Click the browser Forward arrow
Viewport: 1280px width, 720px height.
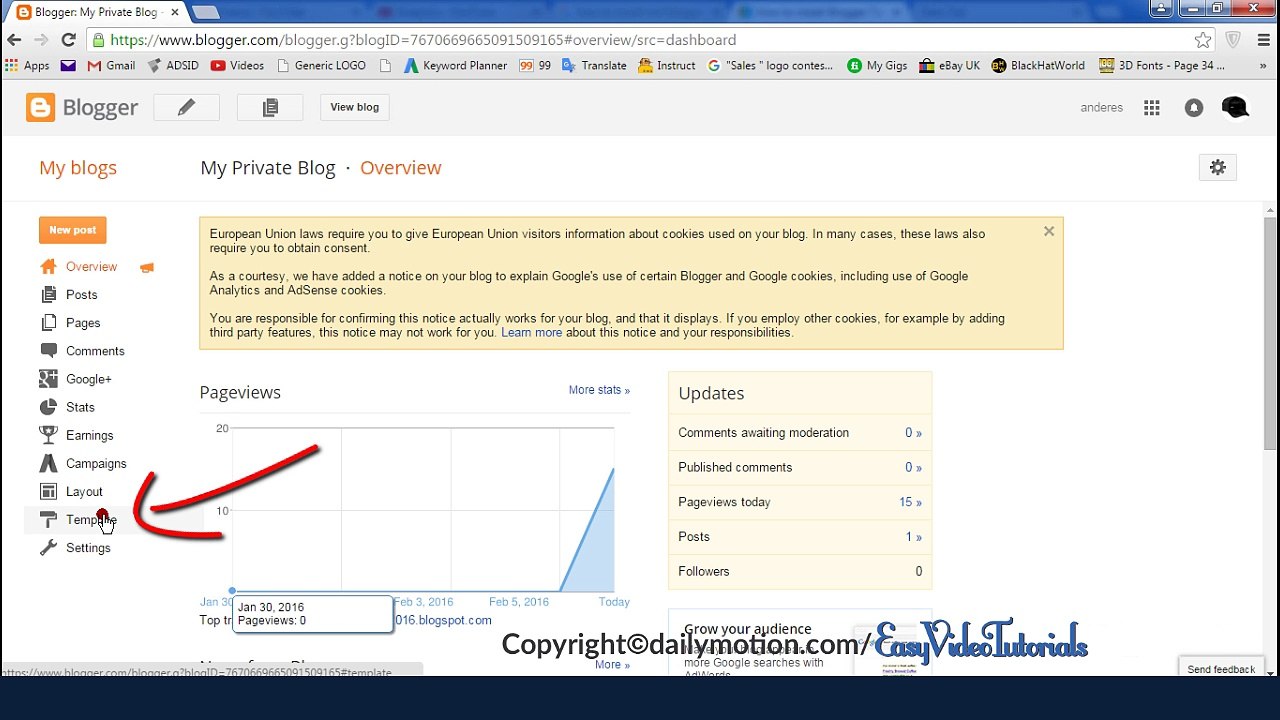point(41,40)
